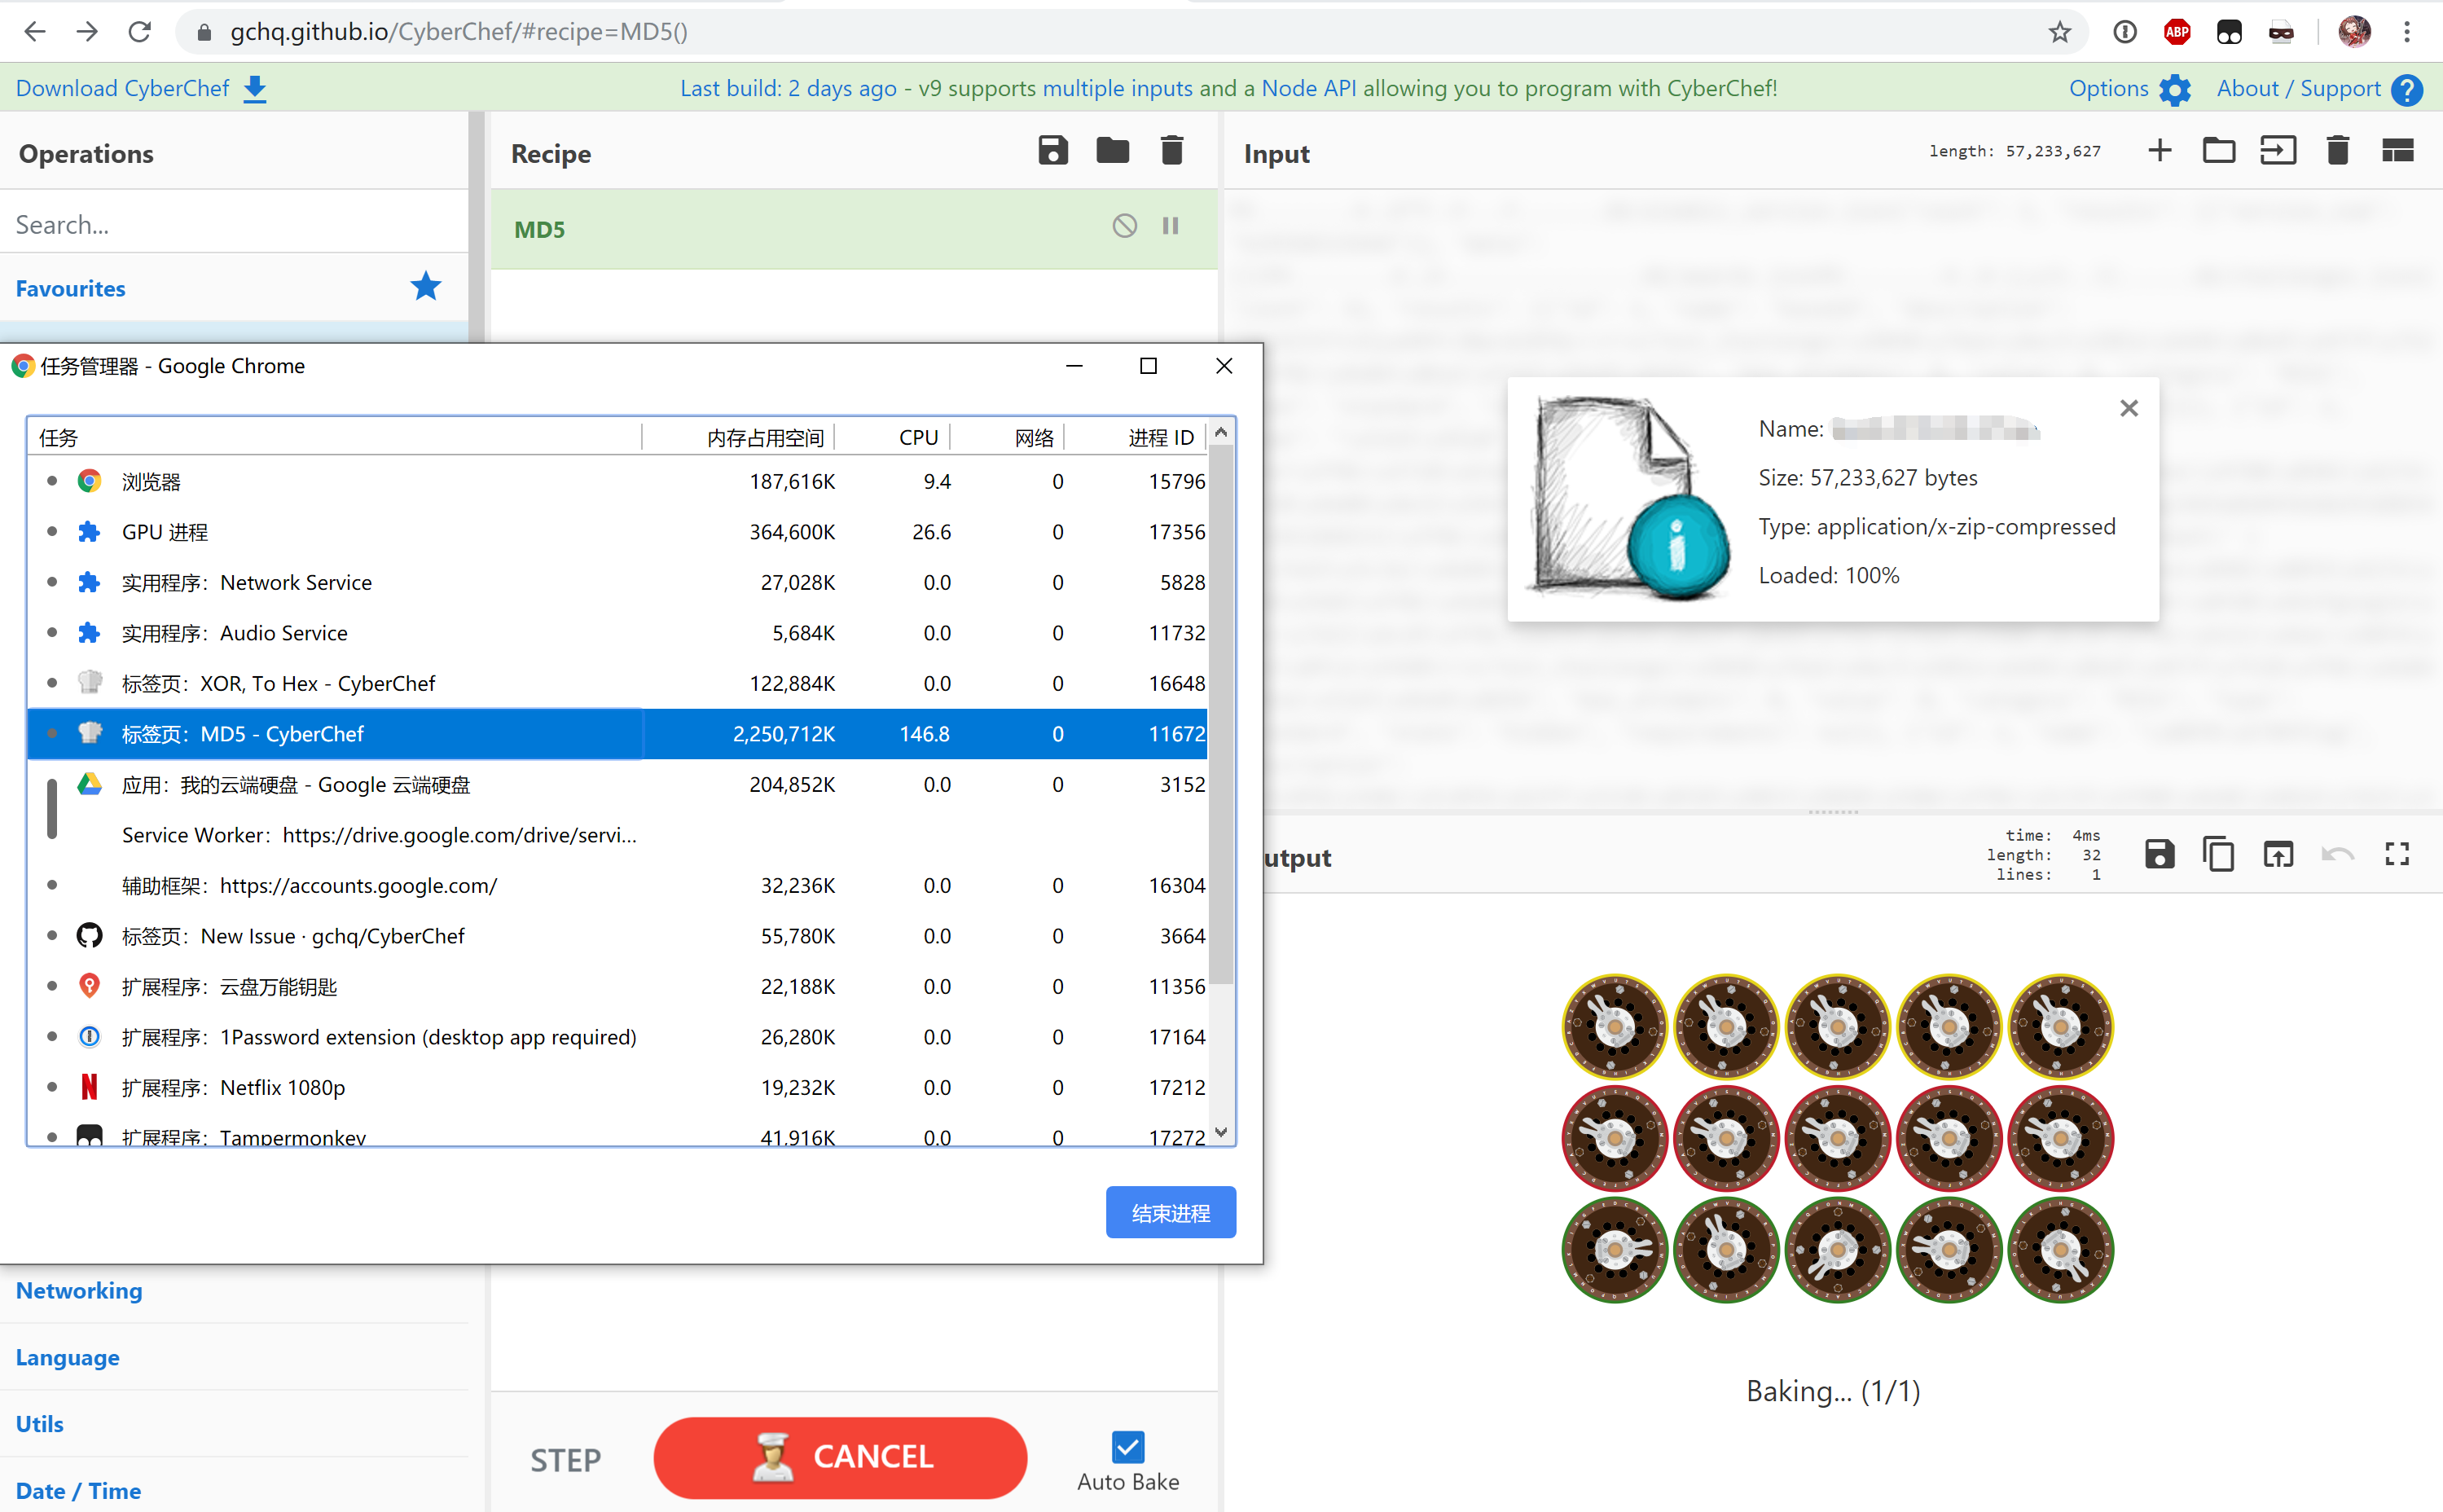This screenshot has height=1512, width=2443.
Task: Undo output switch
Action: tap(2338, 854)
